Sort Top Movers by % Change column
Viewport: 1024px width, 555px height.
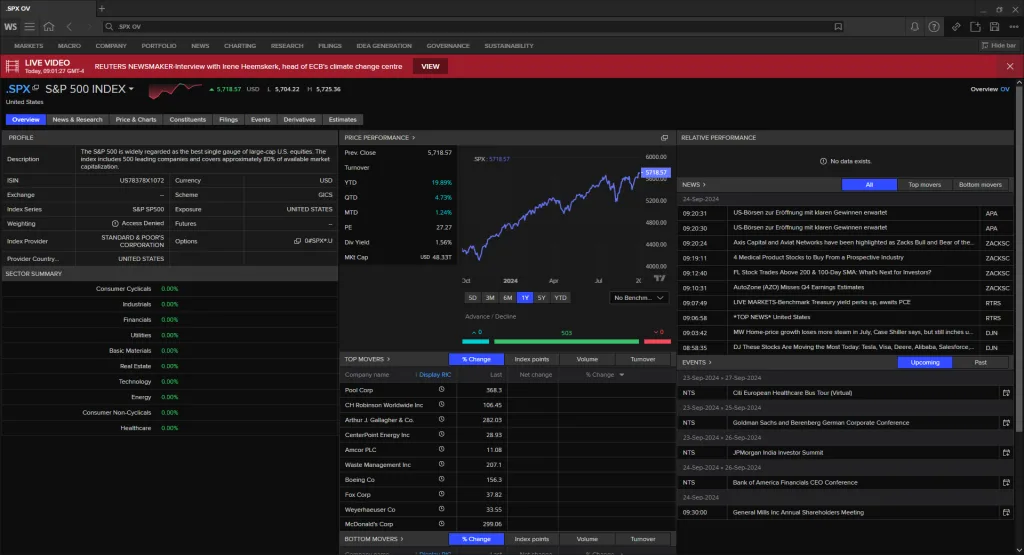pos(604,375)
